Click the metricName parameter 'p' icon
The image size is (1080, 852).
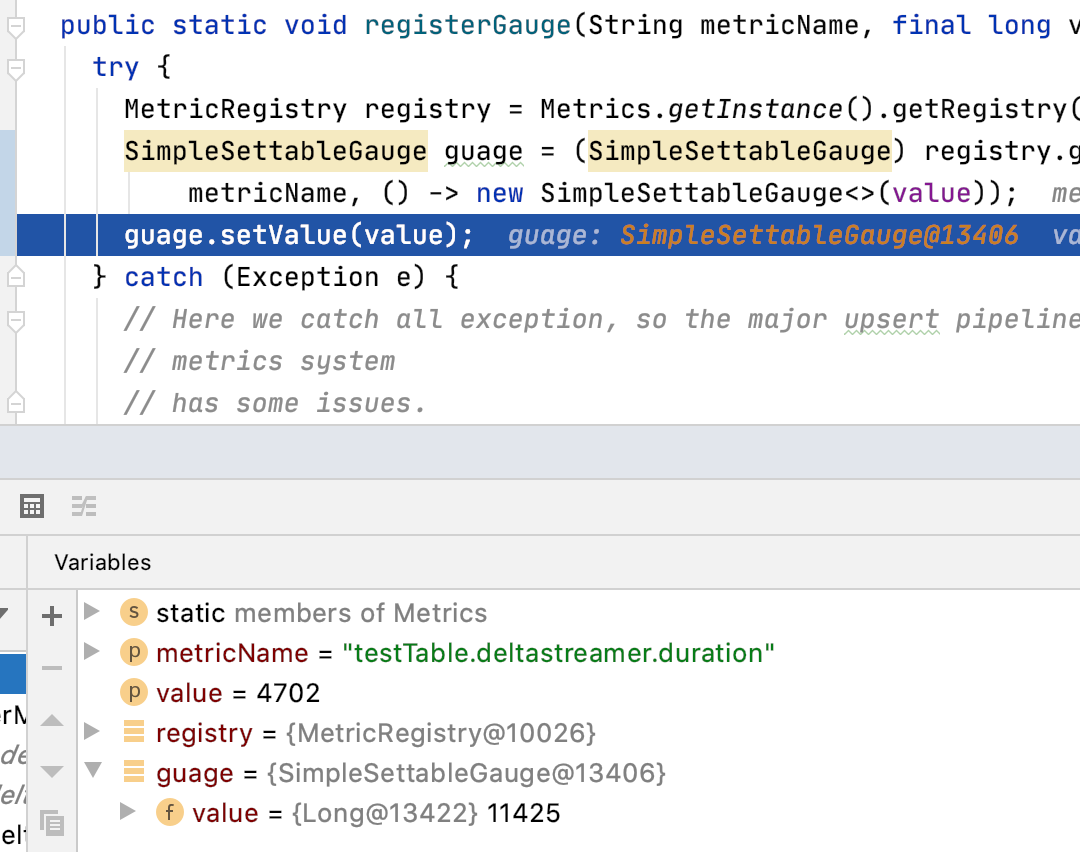[x=134, y=652]
